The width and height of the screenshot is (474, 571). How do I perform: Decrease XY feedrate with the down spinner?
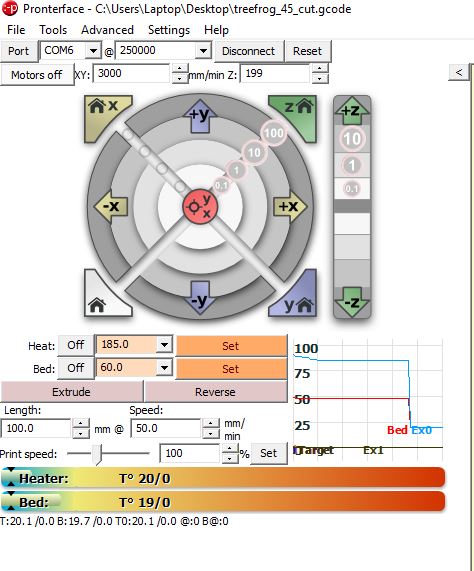[179, 78]
